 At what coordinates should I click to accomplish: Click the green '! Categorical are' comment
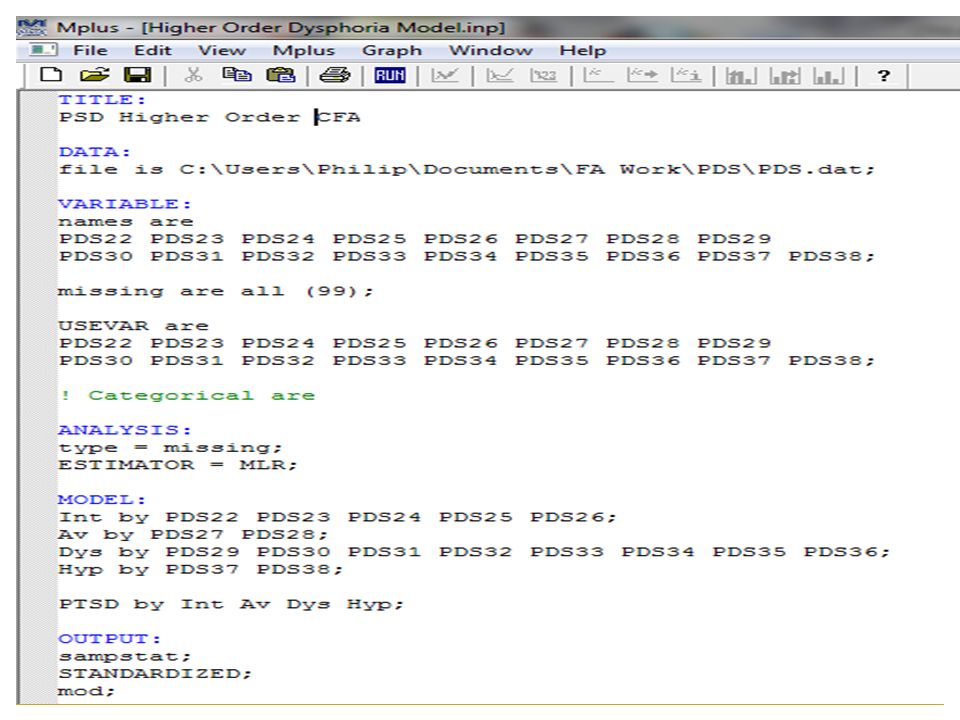187,396
